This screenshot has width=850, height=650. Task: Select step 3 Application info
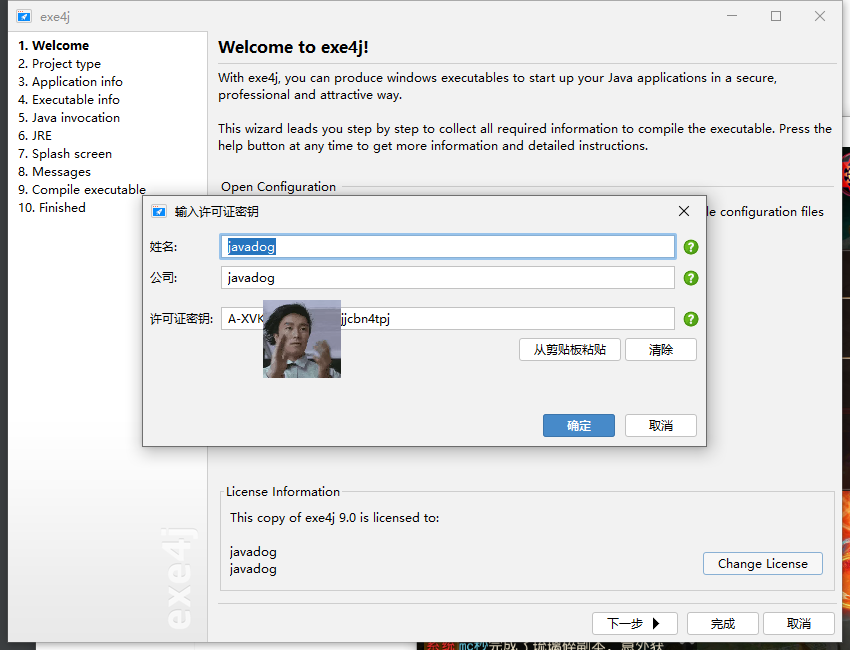70,81
